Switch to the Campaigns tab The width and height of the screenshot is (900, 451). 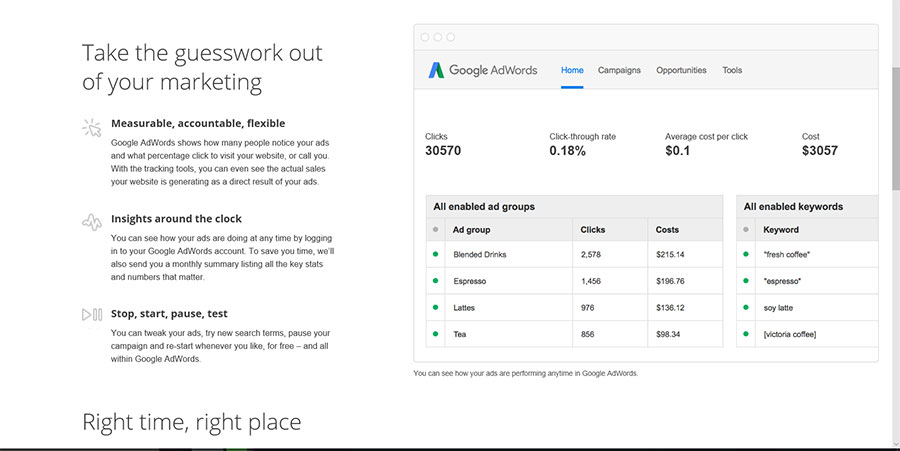pos(619,70)
